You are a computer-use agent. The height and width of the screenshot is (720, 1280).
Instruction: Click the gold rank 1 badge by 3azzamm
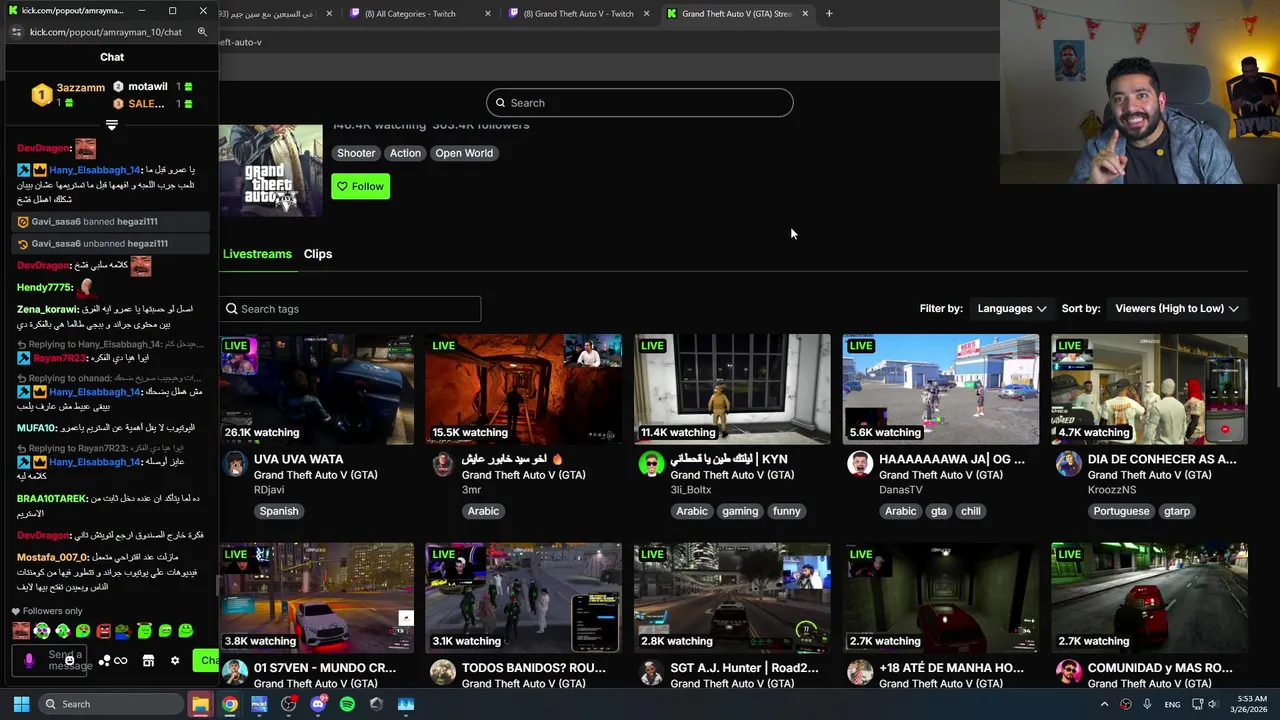(x=41, y=95)
